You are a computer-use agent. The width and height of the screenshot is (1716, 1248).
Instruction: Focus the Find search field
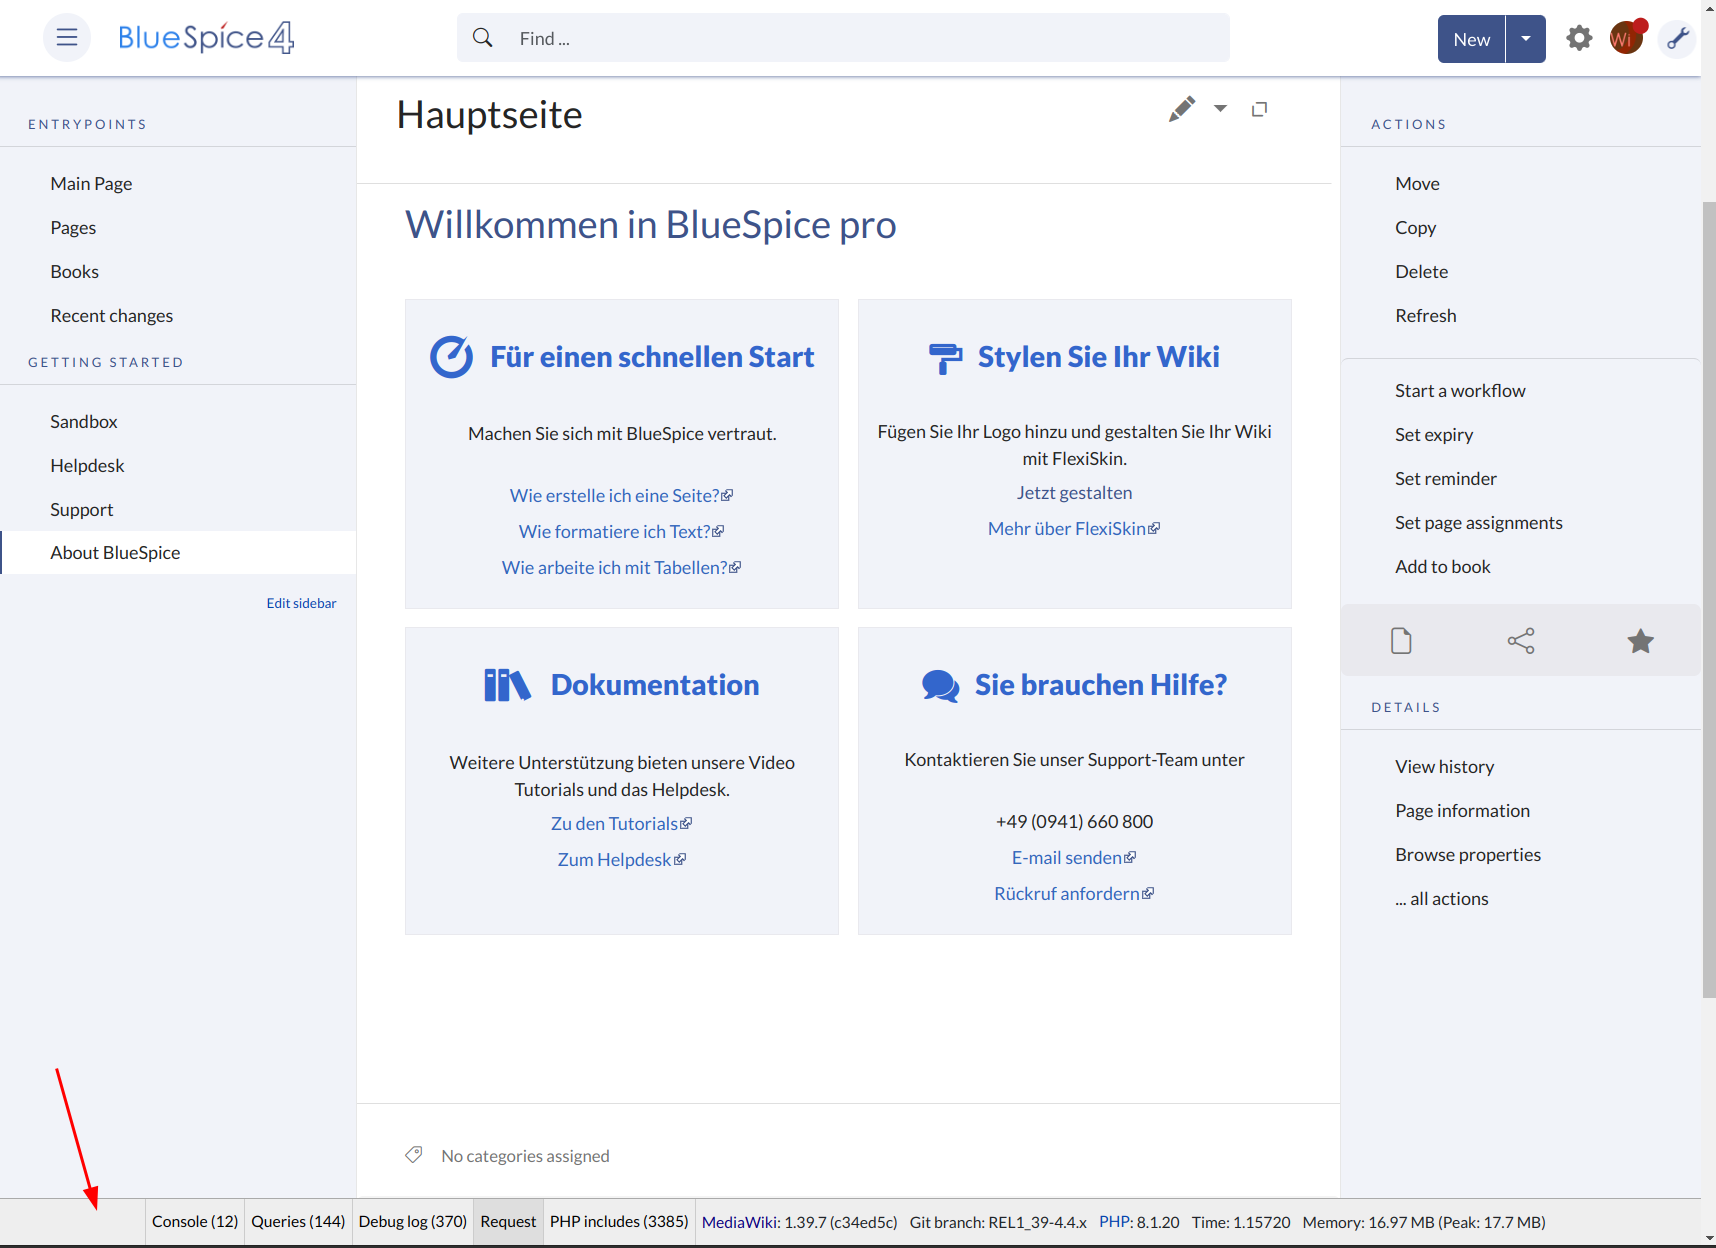(x=843, y=38)
